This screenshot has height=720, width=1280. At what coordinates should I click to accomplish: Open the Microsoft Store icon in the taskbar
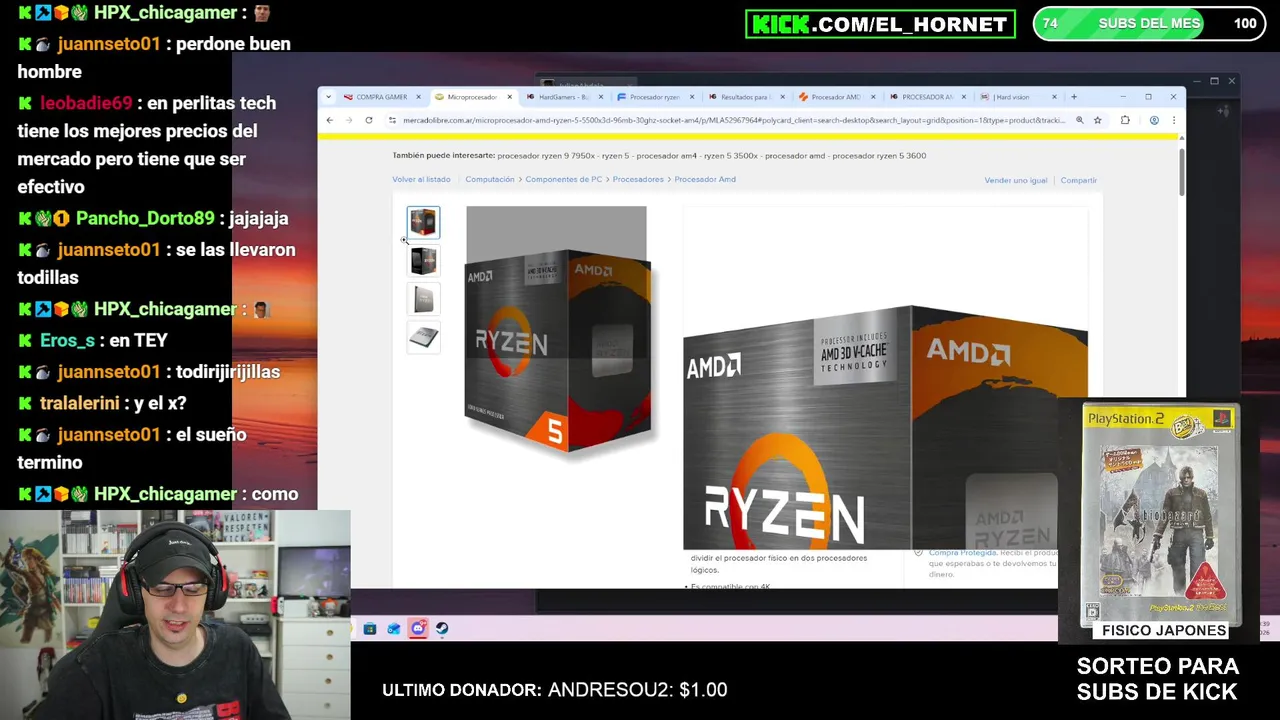point(370,628)
